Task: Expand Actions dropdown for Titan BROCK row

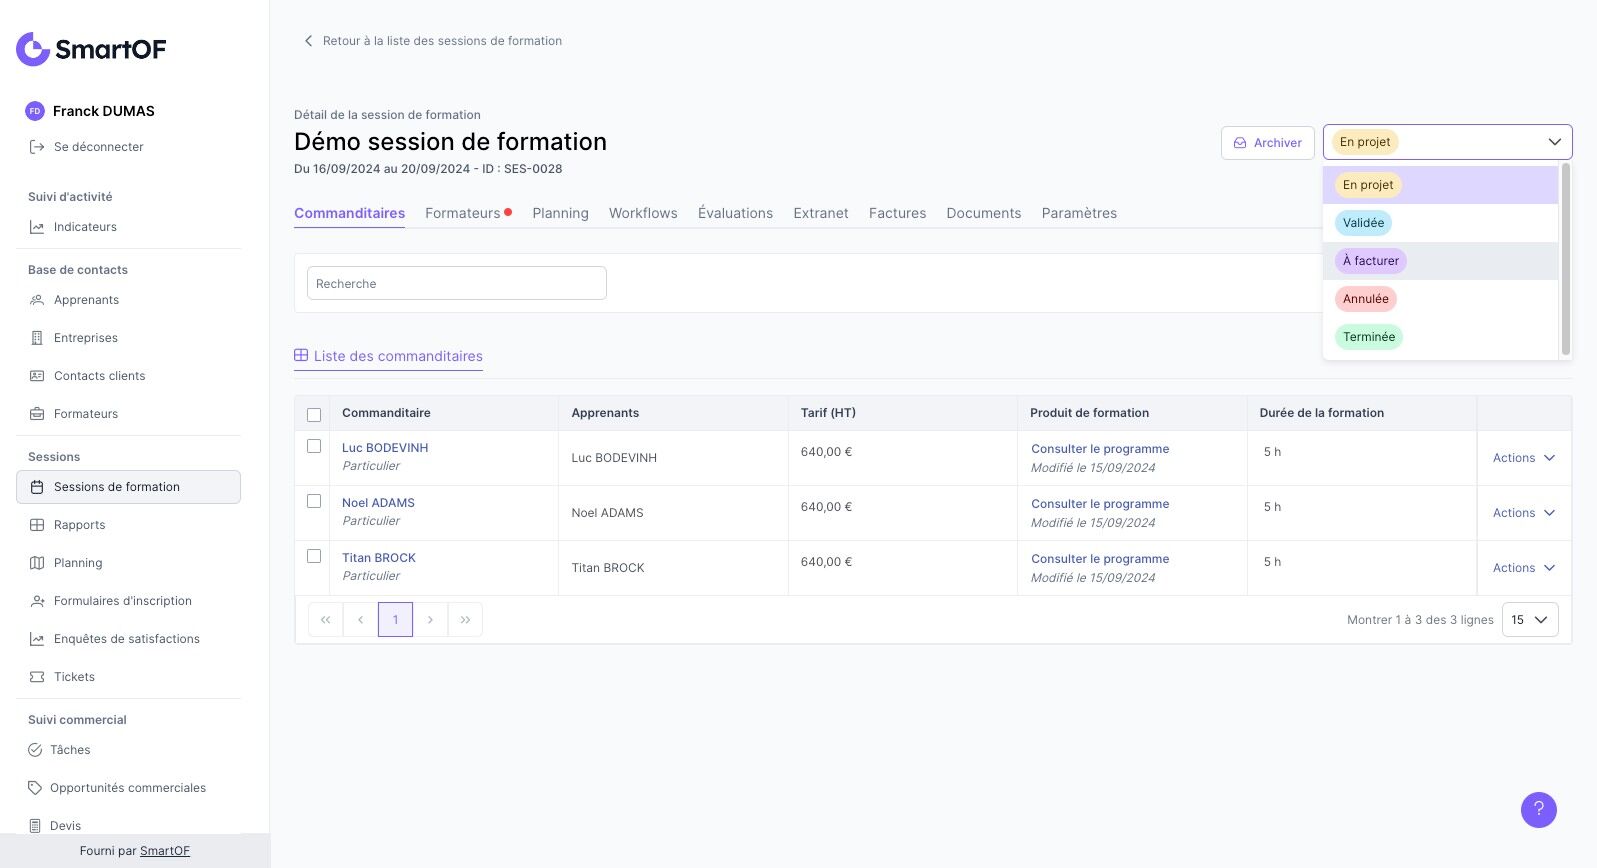Action: click(1523, 568)
